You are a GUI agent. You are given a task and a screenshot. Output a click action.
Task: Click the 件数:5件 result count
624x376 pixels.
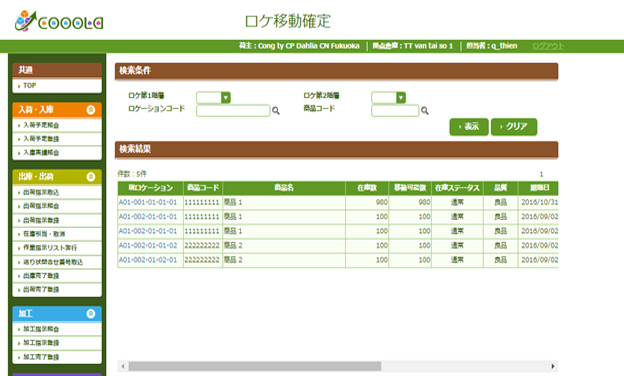pos(132,174)
